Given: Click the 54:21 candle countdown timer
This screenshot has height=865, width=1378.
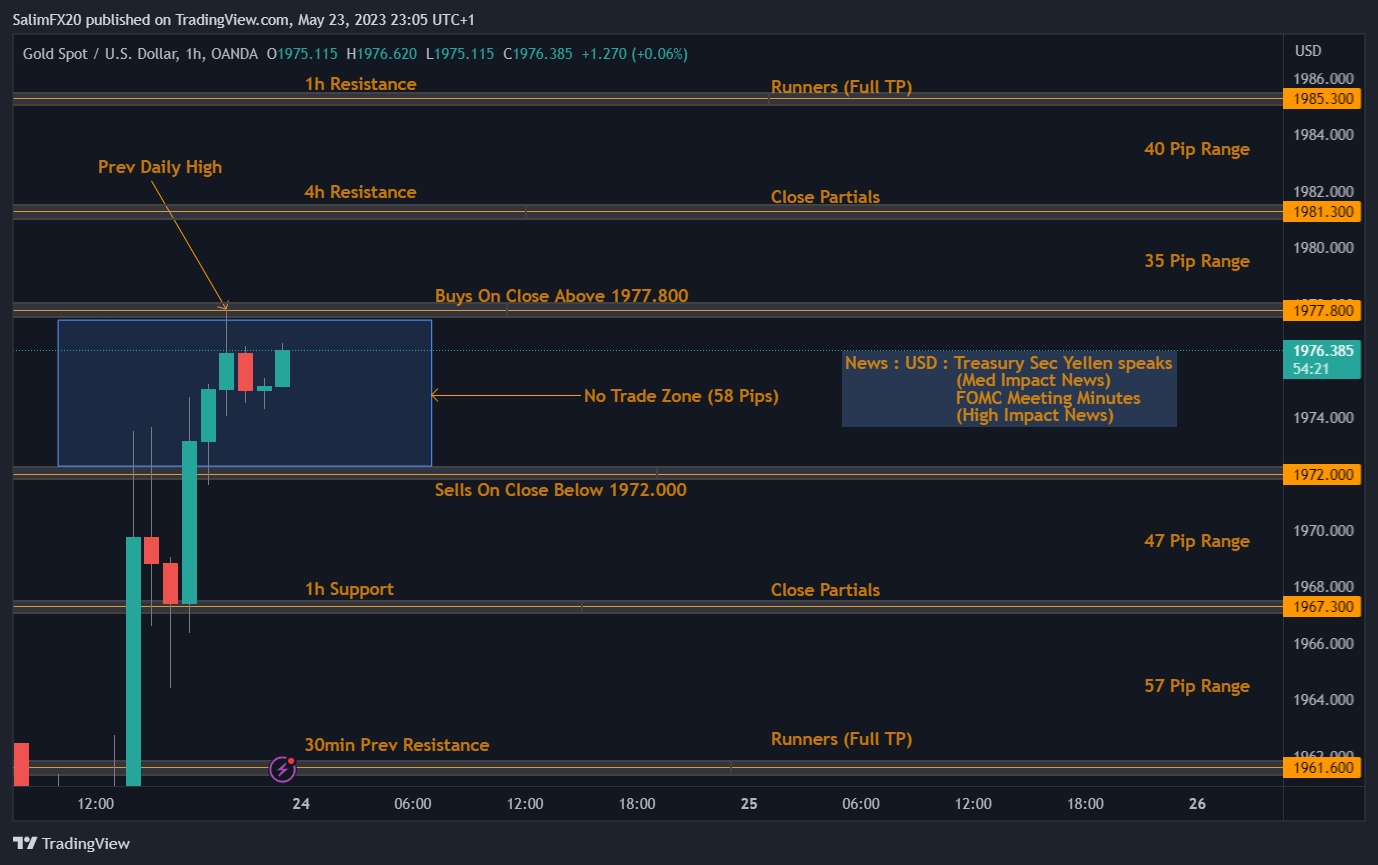Looking at the screenshot, I should (x=1312, y=368).
